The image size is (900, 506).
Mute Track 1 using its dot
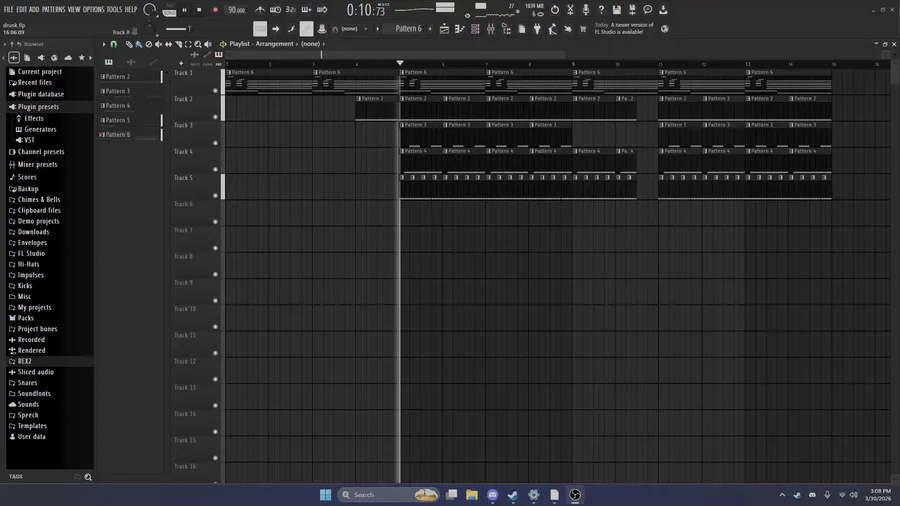pyautogui.click(x=215, y=91)
